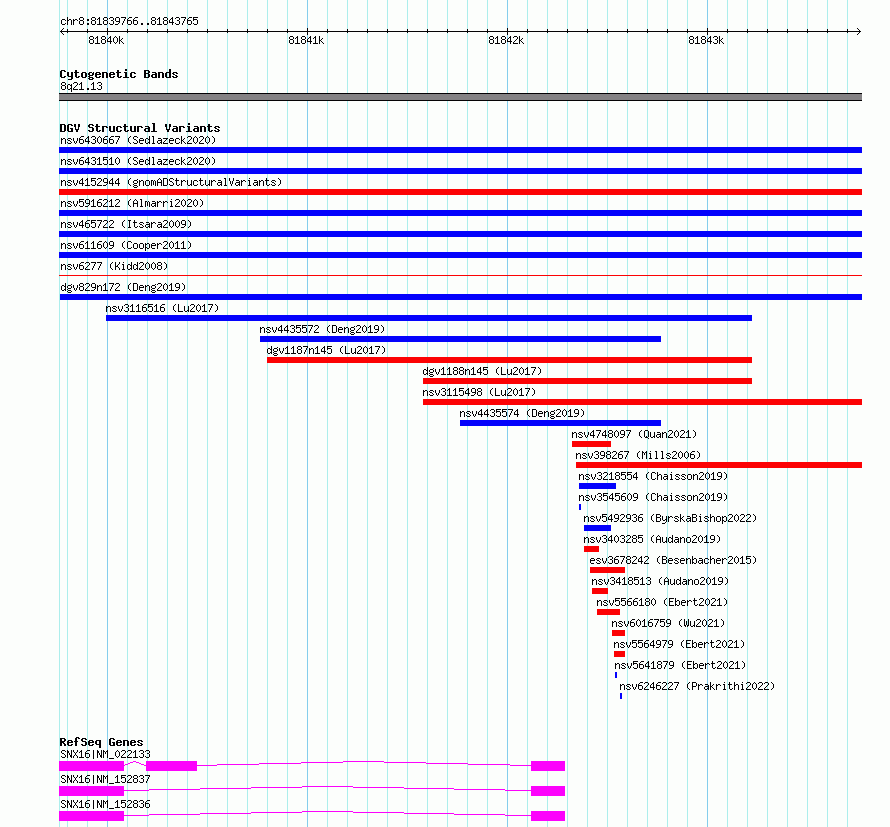This screenshot has width=890, height=827.
Task: Click the short red bar under nsv4748097
Action: point(591,444)
